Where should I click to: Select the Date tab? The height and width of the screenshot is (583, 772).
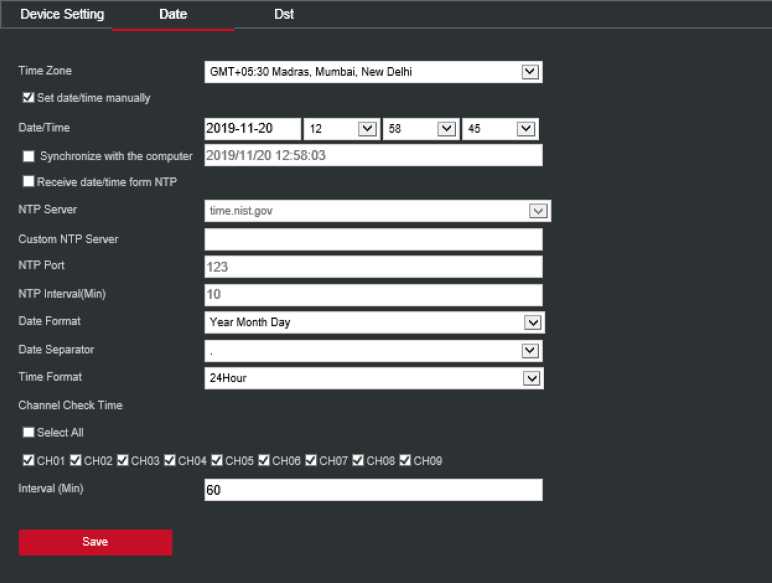pos(173,15)
